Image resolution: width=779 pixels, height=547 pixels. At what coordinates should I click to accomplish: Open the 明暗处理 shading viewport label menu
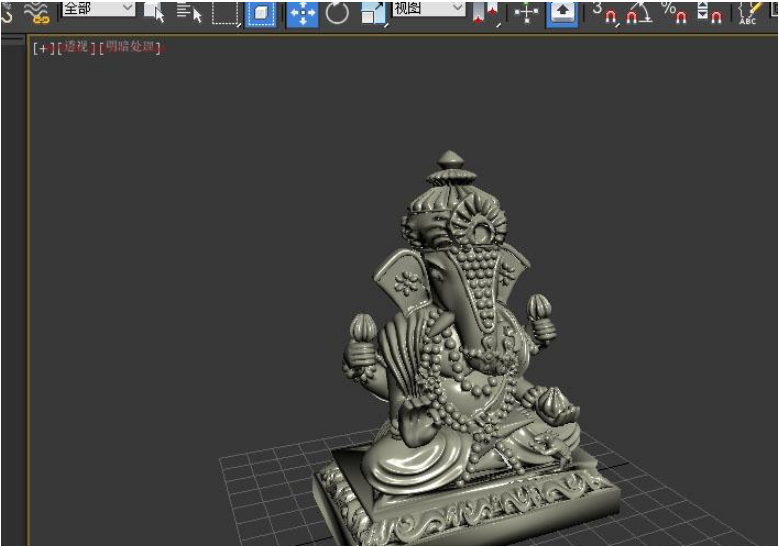tap(130, 48)
